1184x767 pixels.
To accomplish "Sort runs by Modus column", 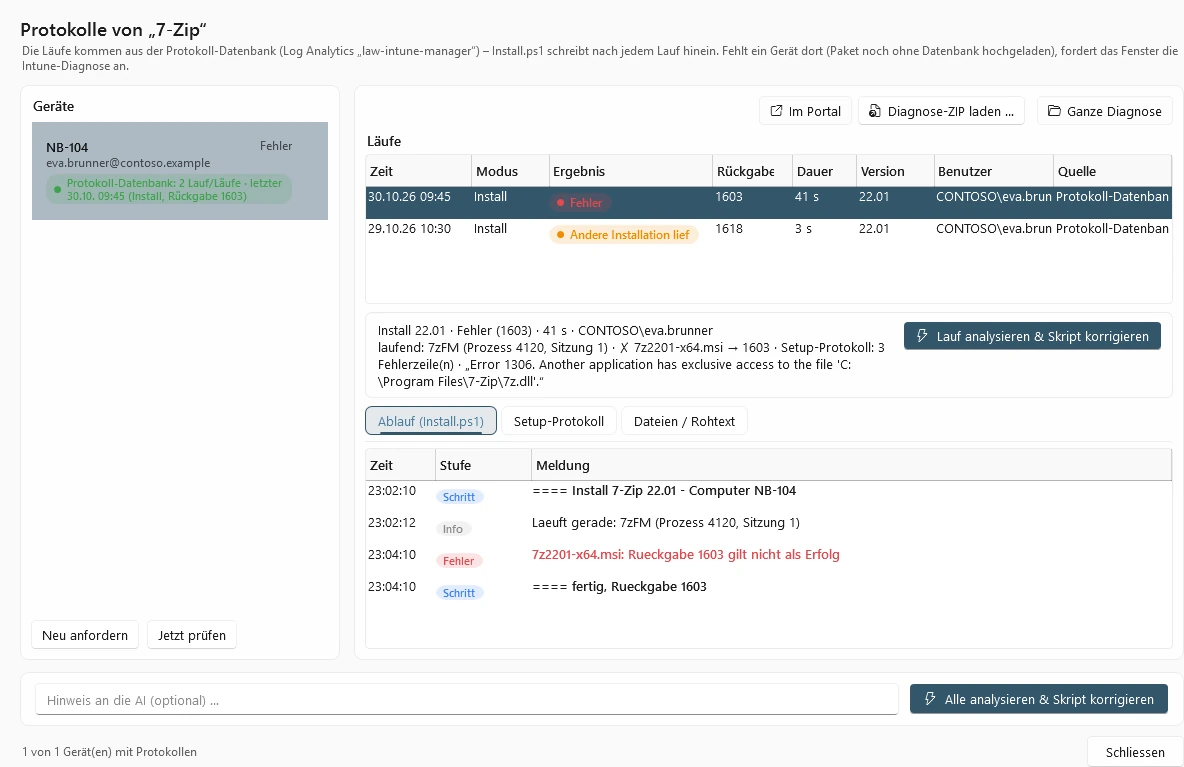I will 510,171.
